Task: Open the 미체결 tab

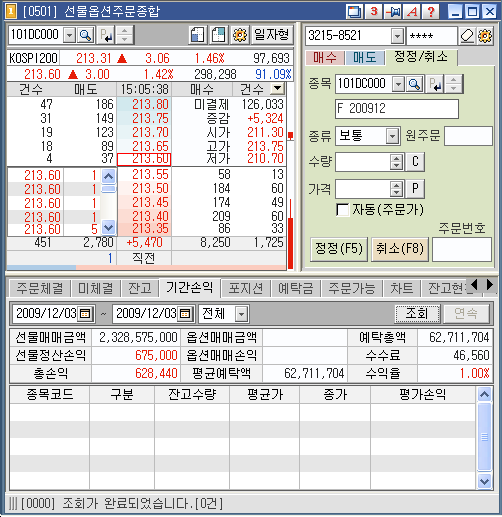Action: (x=96, y=288)
